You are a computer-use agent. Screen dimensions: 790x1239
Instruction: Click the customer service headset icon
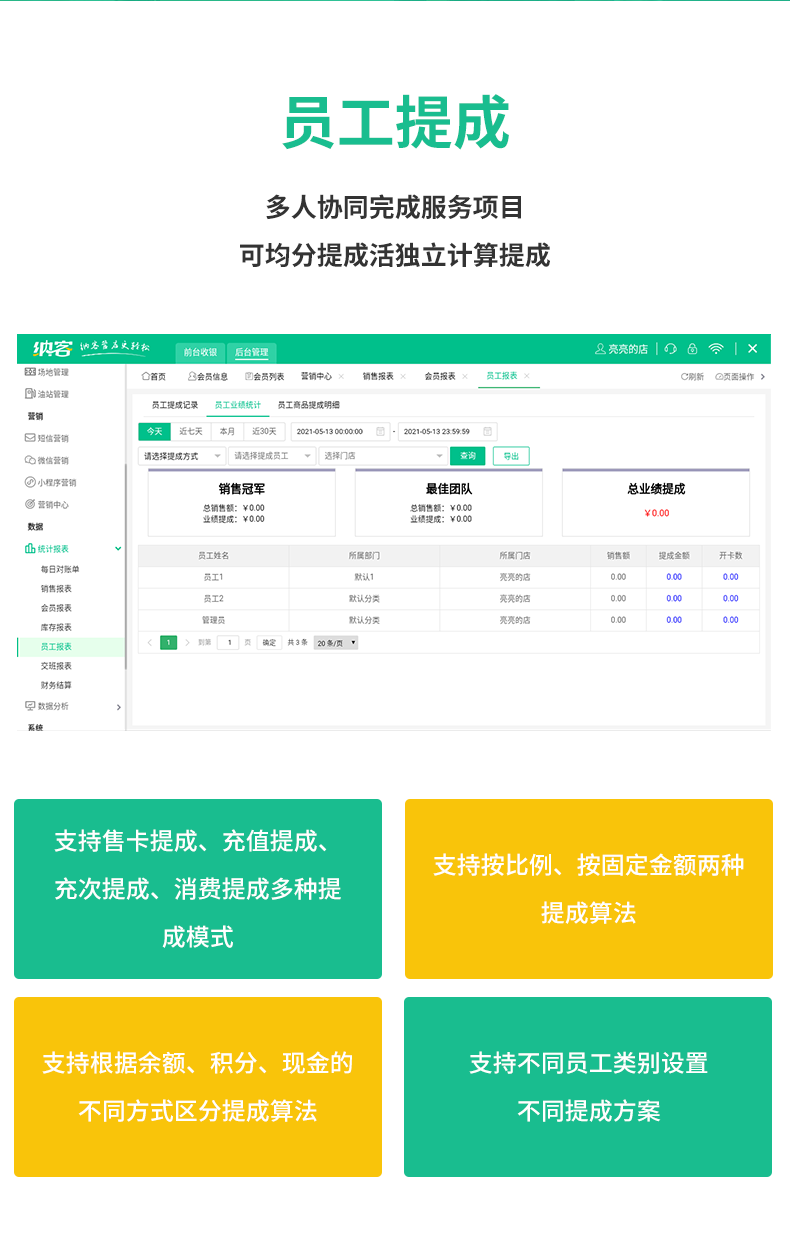tap(670, 349)
